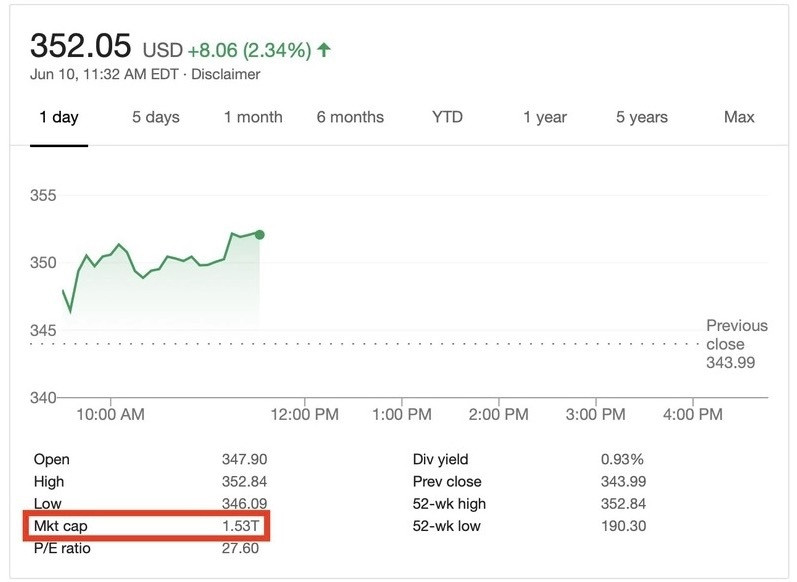Select the 1 day tab
This screenshot has width=797, height=582.
tap(58, 117)
